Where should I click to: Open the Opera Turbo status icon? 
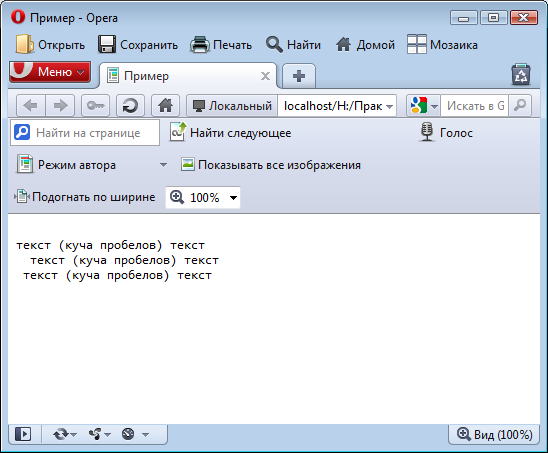coord(128,434)
